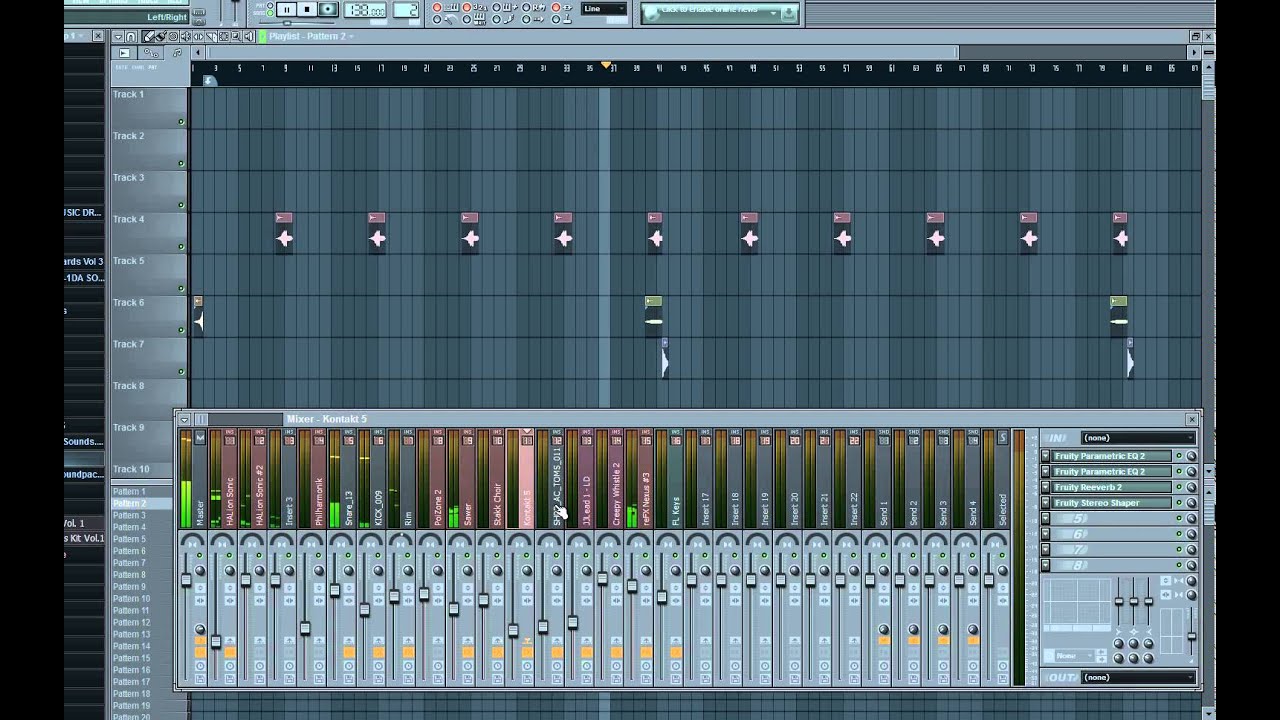
Task: Open the Playlist - Pattern 2 title dropdown
Action: (311, 37)
